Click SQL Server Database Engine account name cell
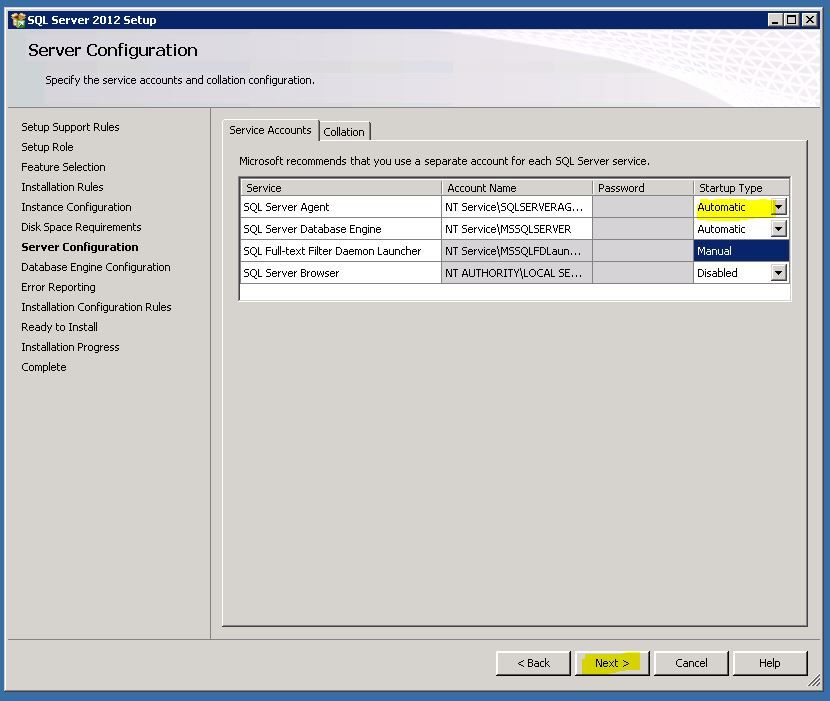 tap(517, 229)
